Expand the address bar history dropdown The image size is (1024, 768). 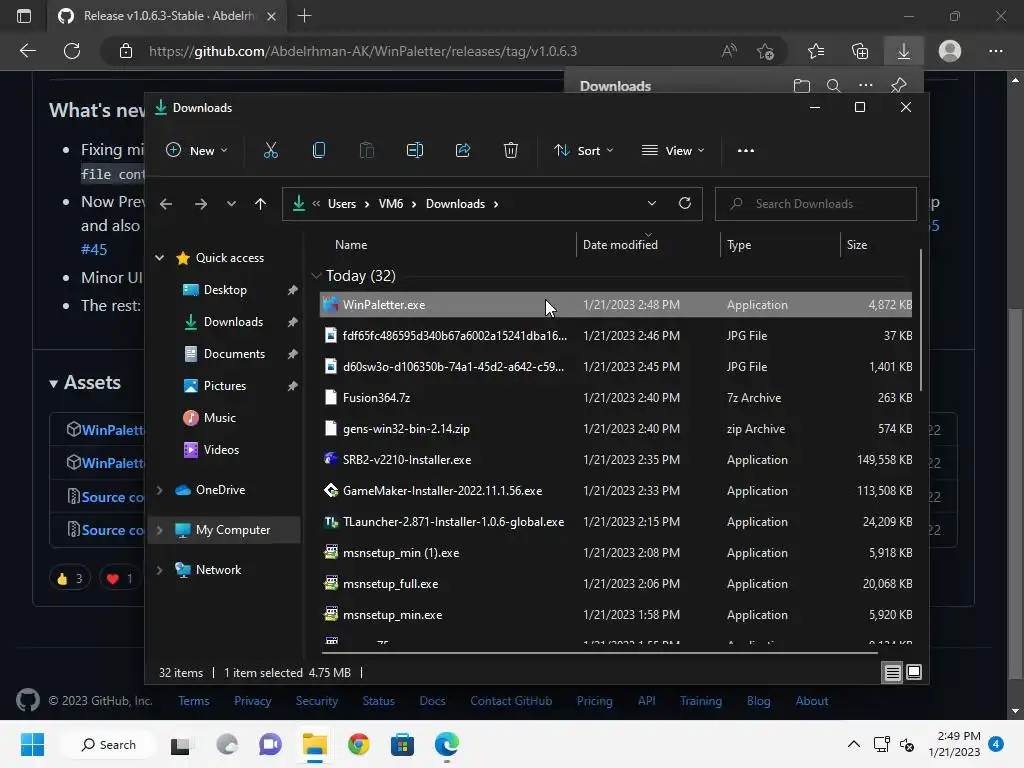click(x=651, y=203)
